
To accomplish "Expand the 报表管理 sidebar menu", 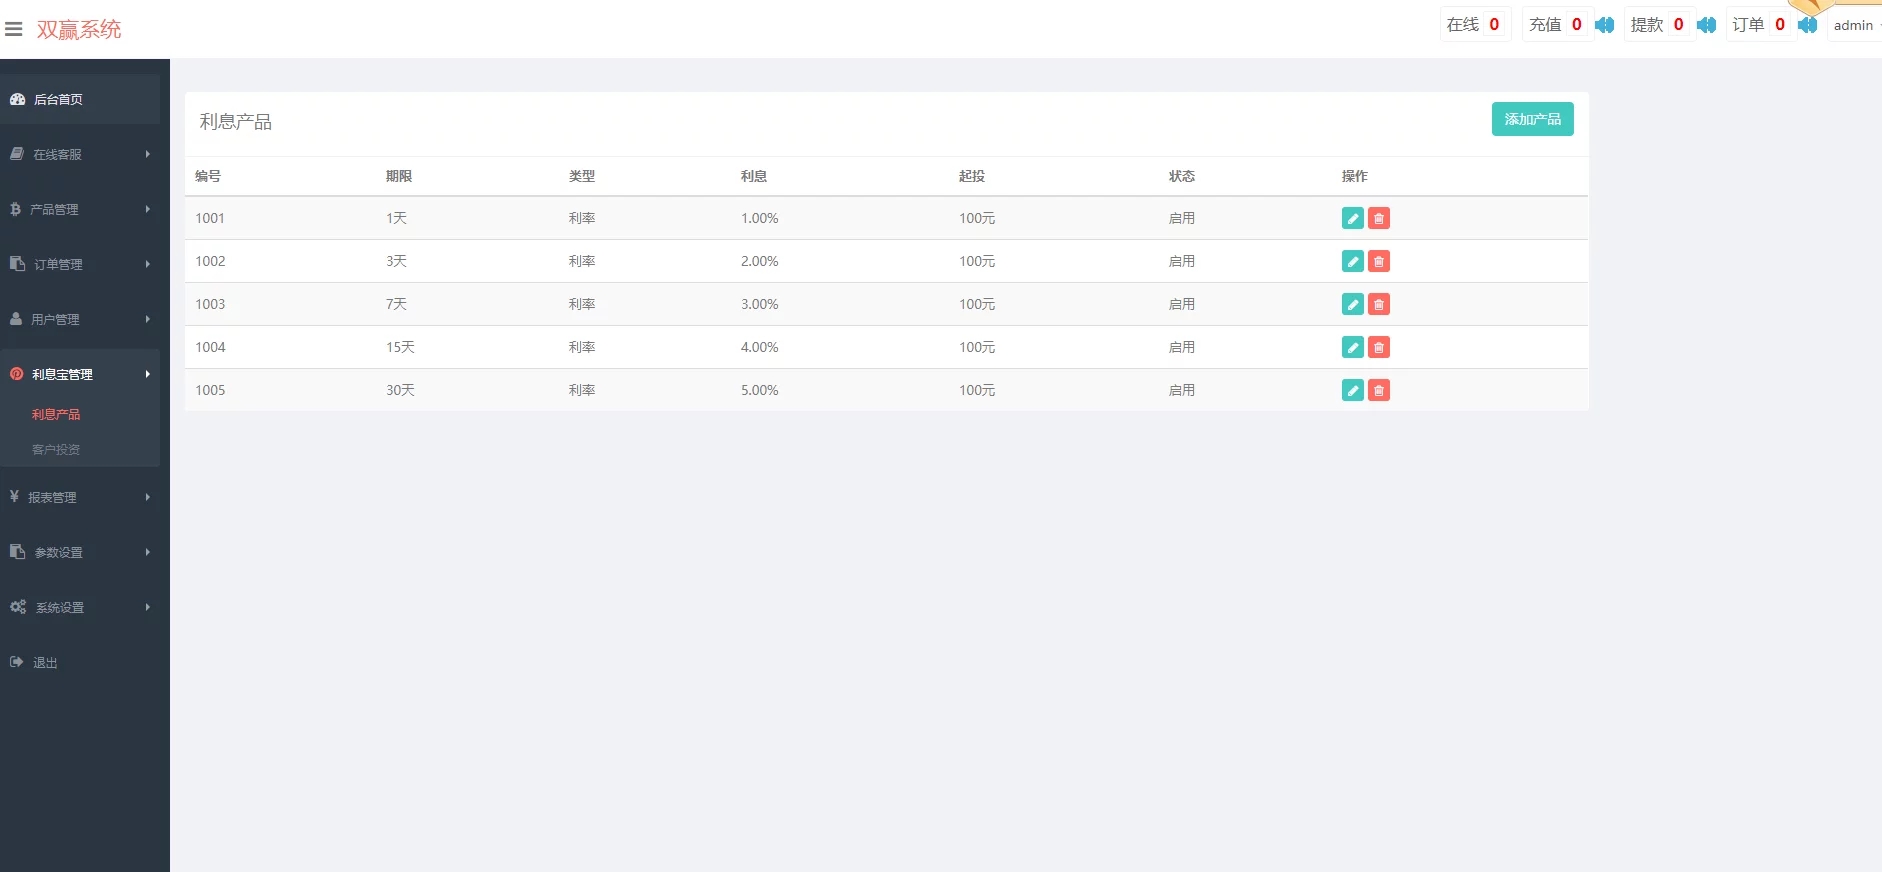I will [x=80, y=497].
